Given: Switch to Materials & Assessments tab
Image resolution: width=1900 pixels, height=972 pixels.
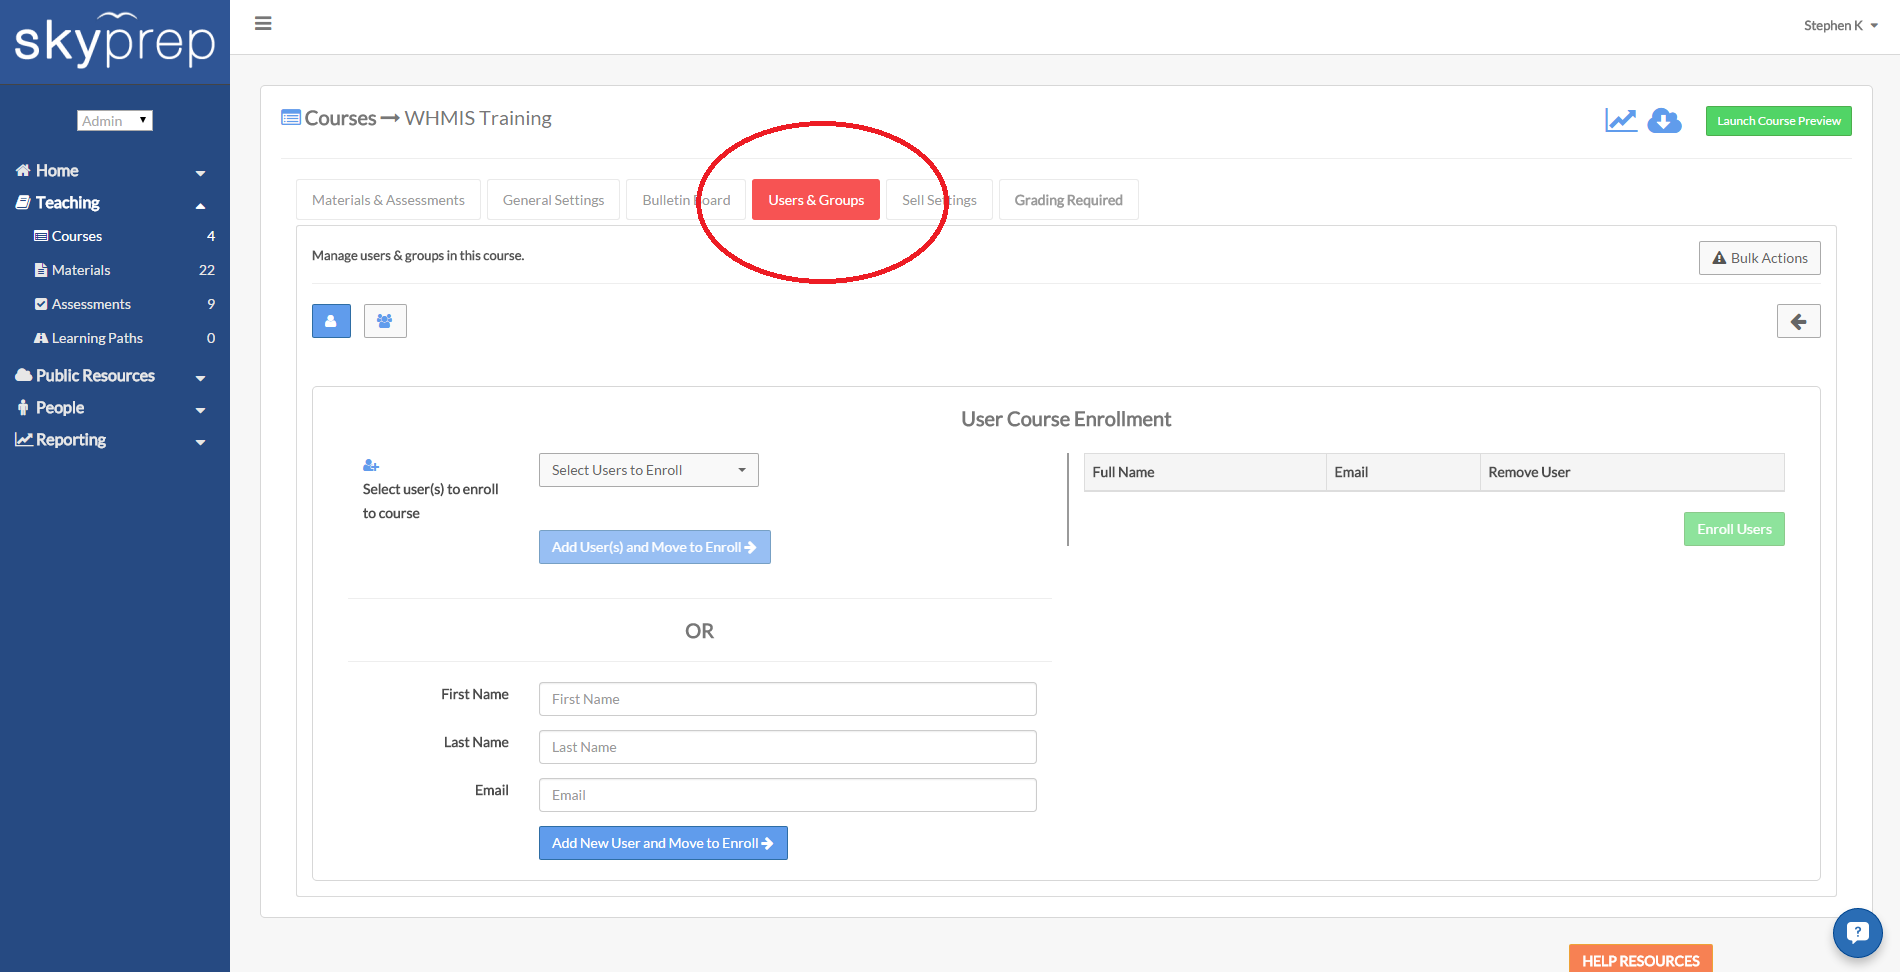Looking at the screenshot, I should (388, 200).
